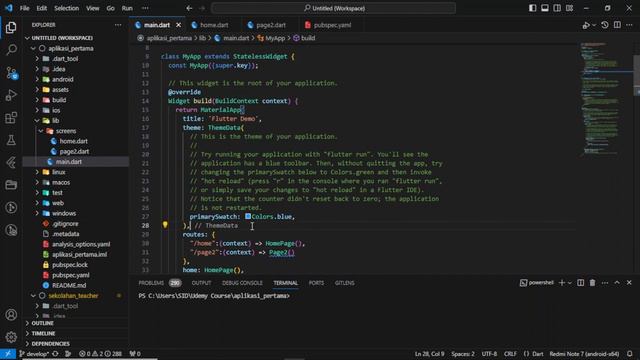
Task: Open the Extensions view
Action: click(x=11, y=118)
